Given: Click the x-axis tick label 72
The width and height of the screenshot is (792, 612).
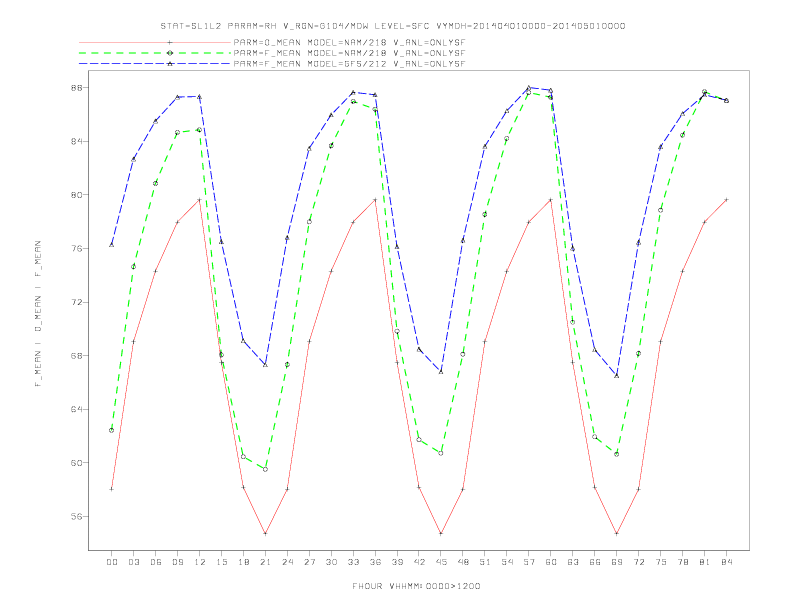Looking at the screenshot, I should coord(639,562).
